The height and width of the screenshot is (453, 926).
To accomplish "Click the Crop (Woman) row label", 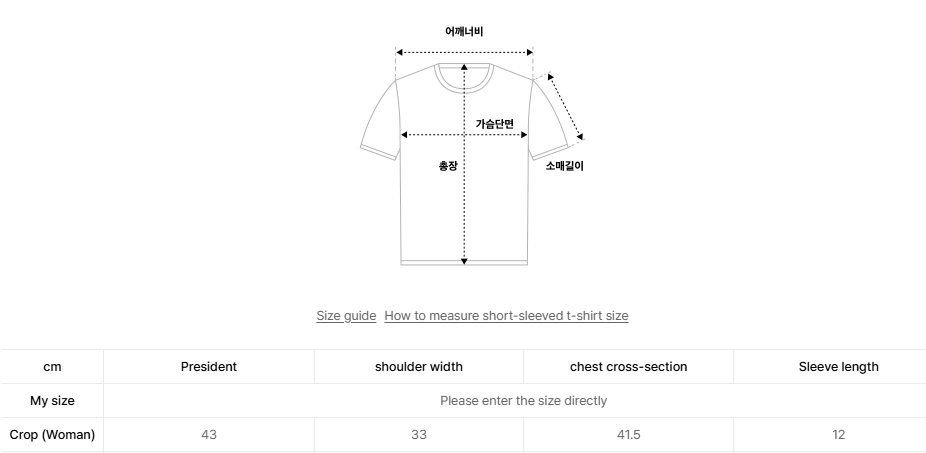I will point(52,435).
